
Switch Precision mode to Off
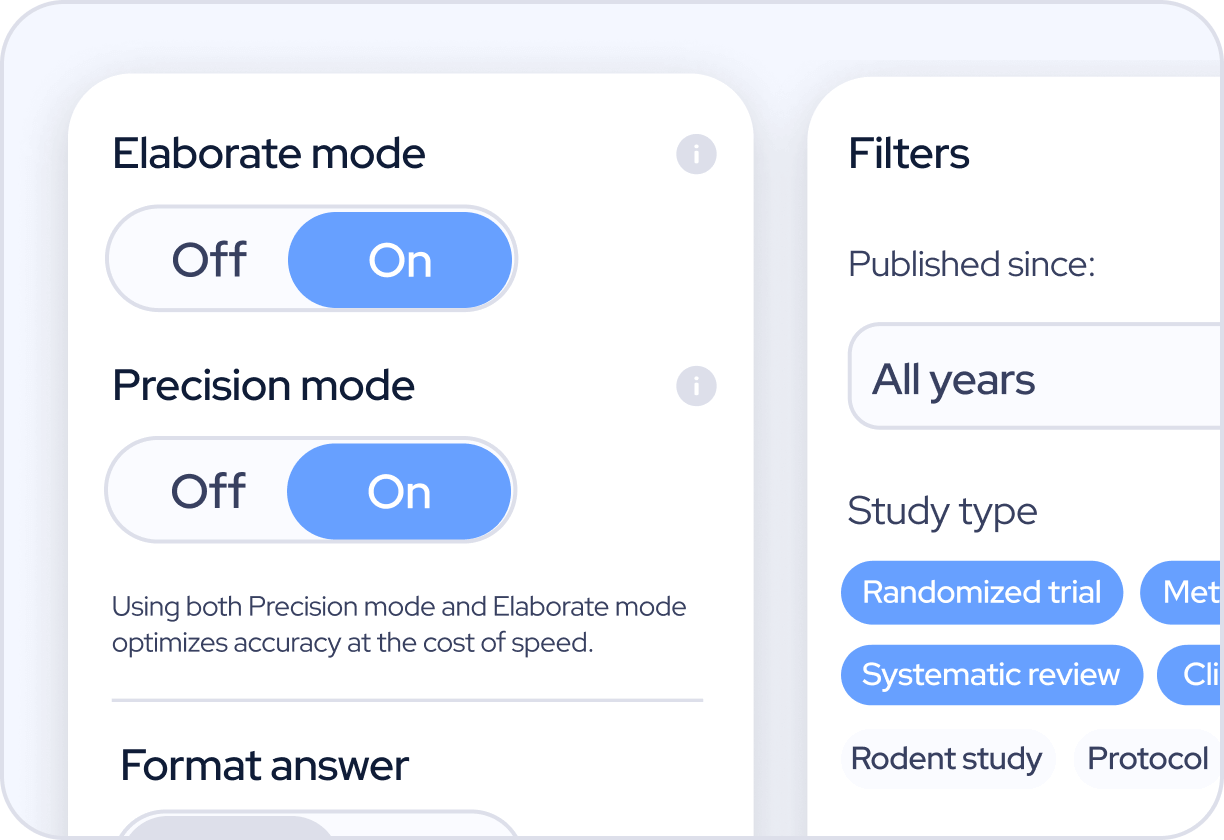tap(208, 492)
